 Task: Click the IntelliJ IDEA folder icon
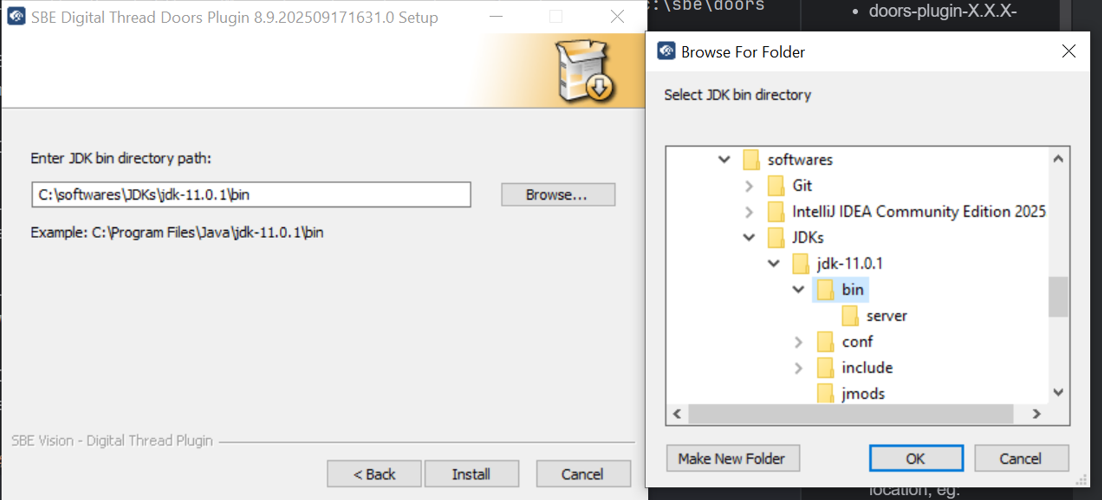(776, 212)
